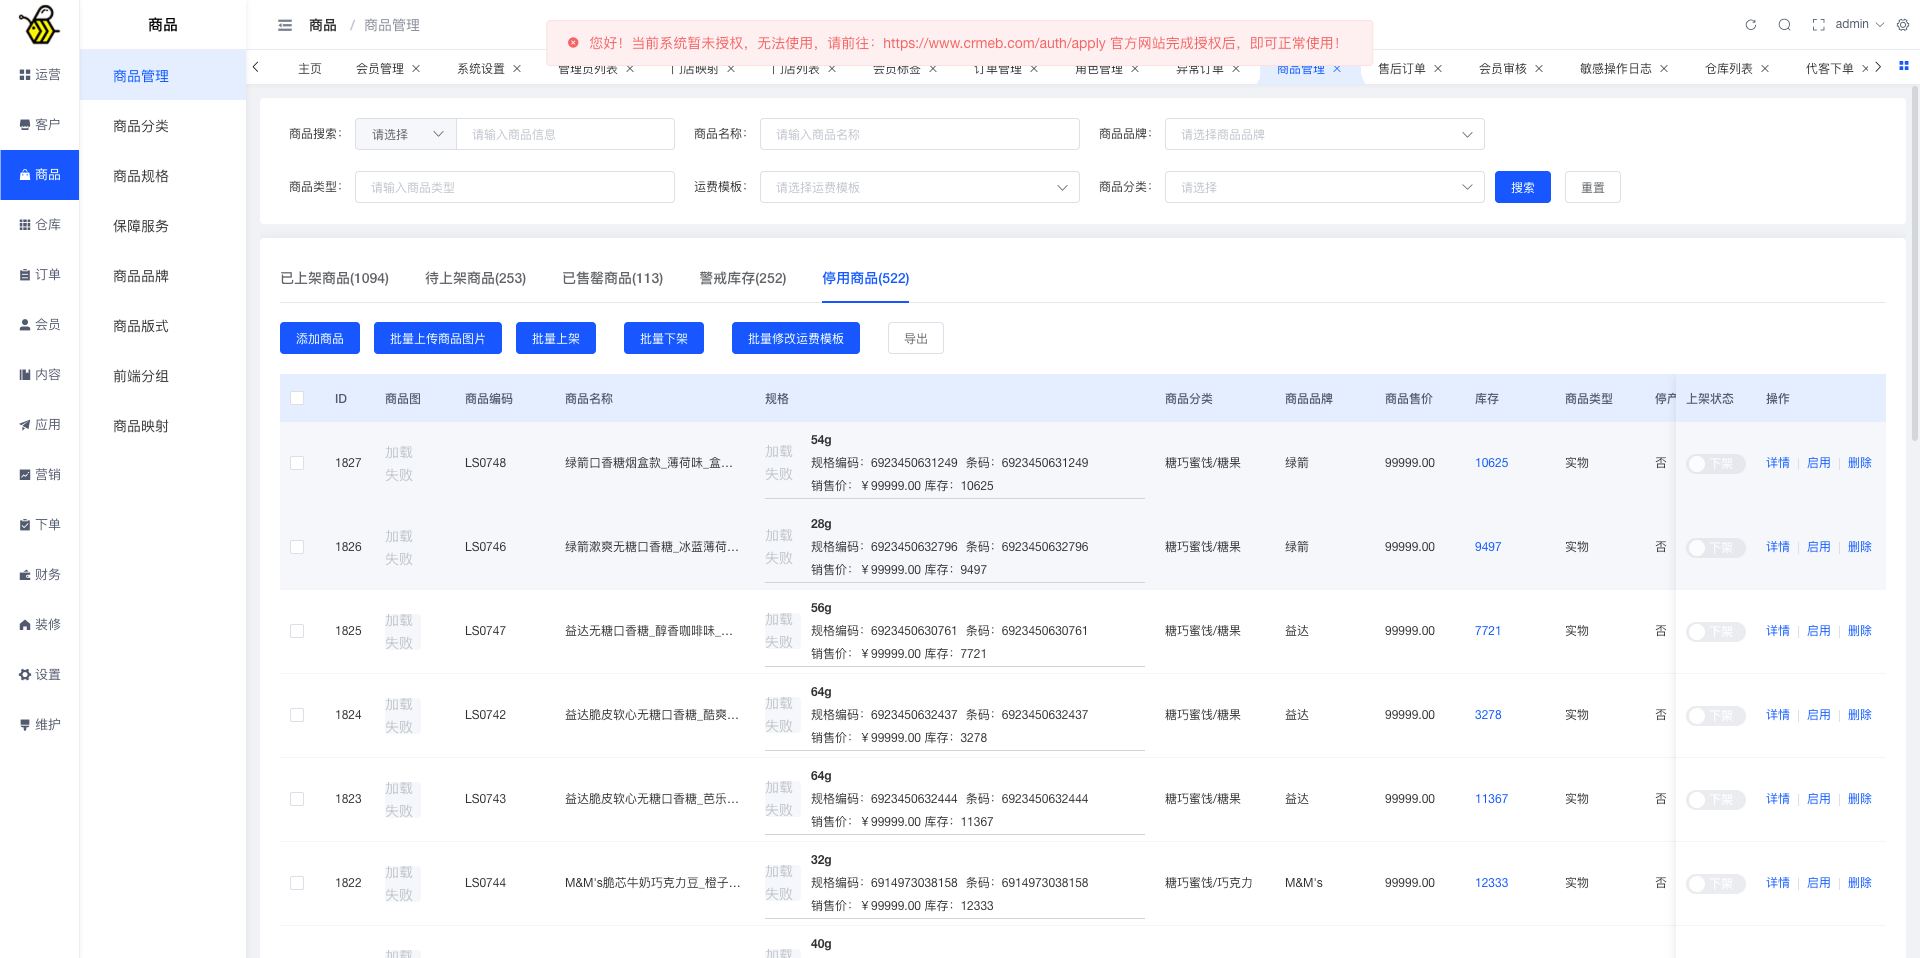Open 商品品牌 in the submenu
The width and height of the screenshot is (1920, 958).
(x=163, y=276)
